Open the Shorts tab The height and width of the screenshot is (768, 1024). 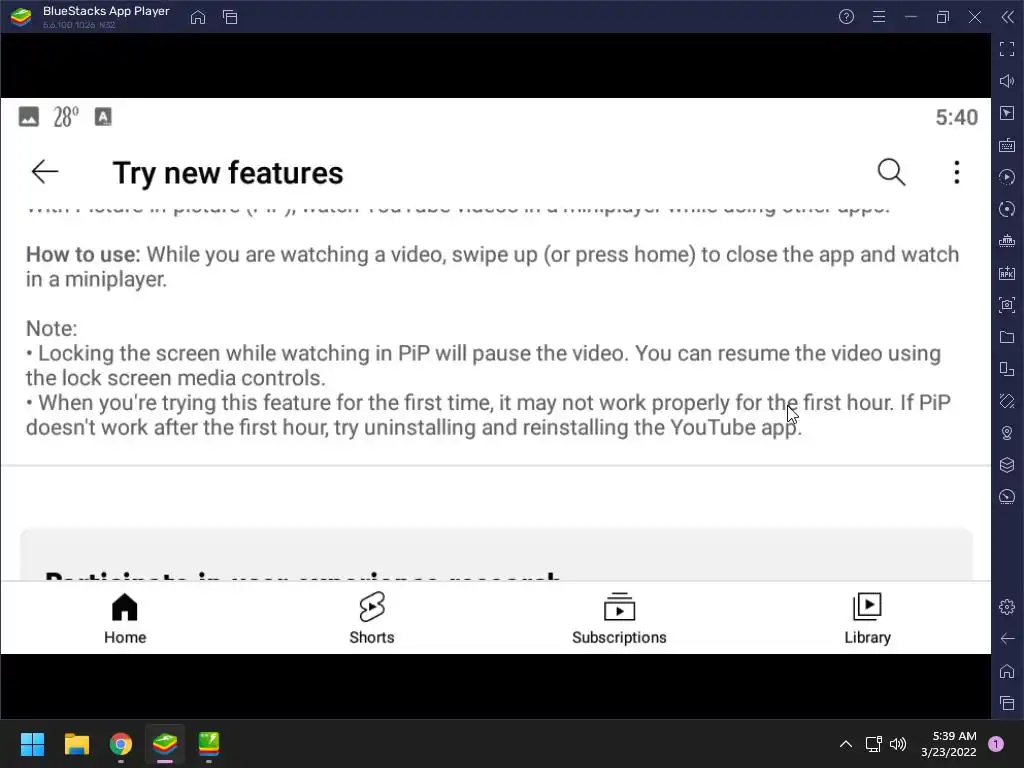[372, 618]
